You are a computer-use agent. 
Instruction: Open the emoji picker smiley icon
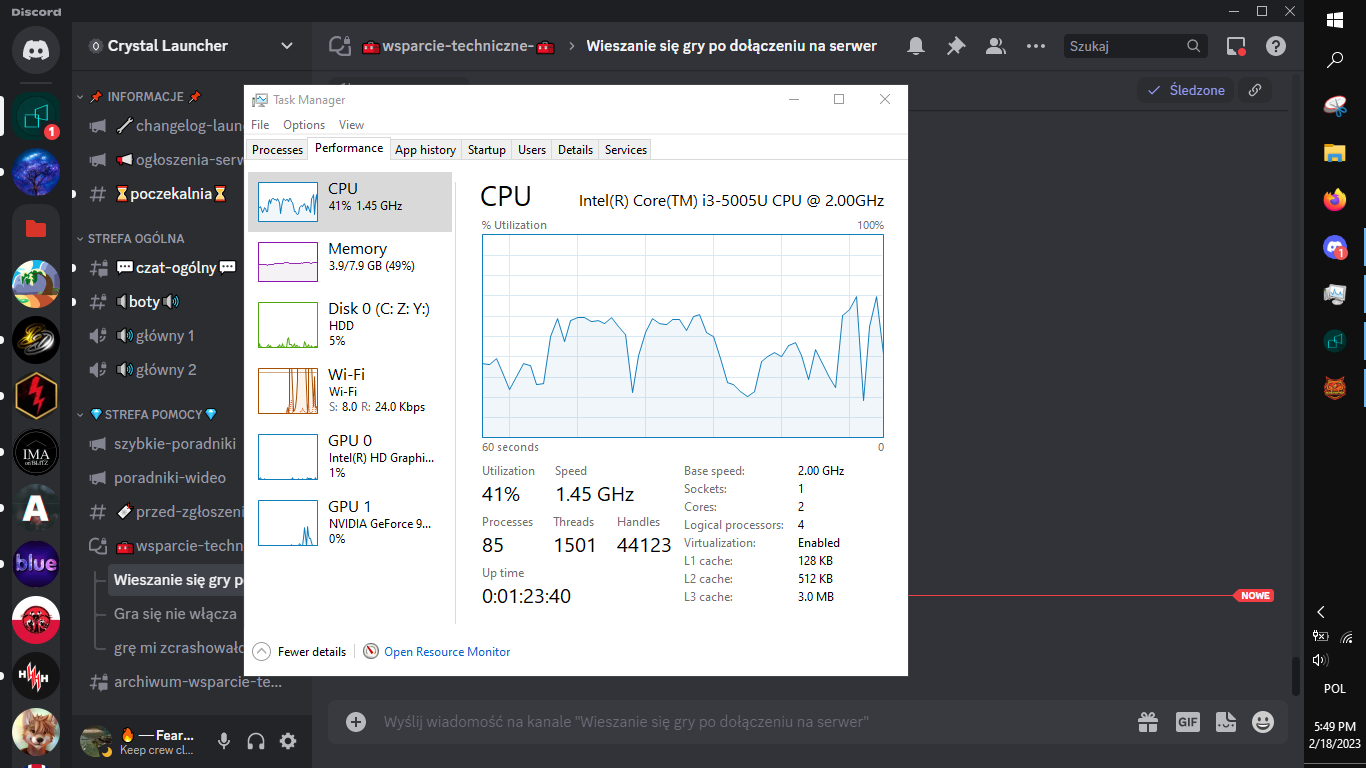pos(1263,721)
